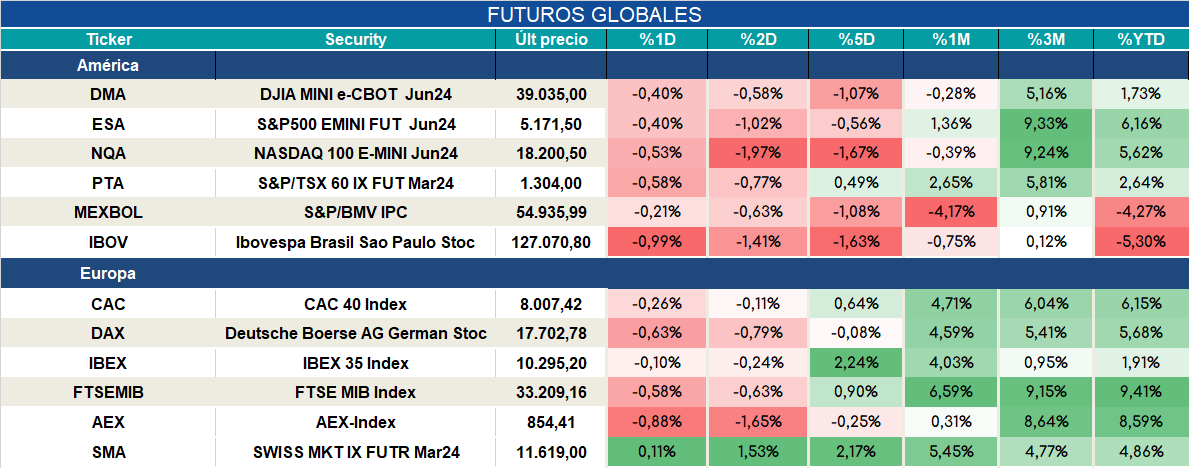Select the -5,30% IBOV YTD cell
Image resolution: width=1189 pixels, height=468 pixels.
click(x=1140, y=243)
